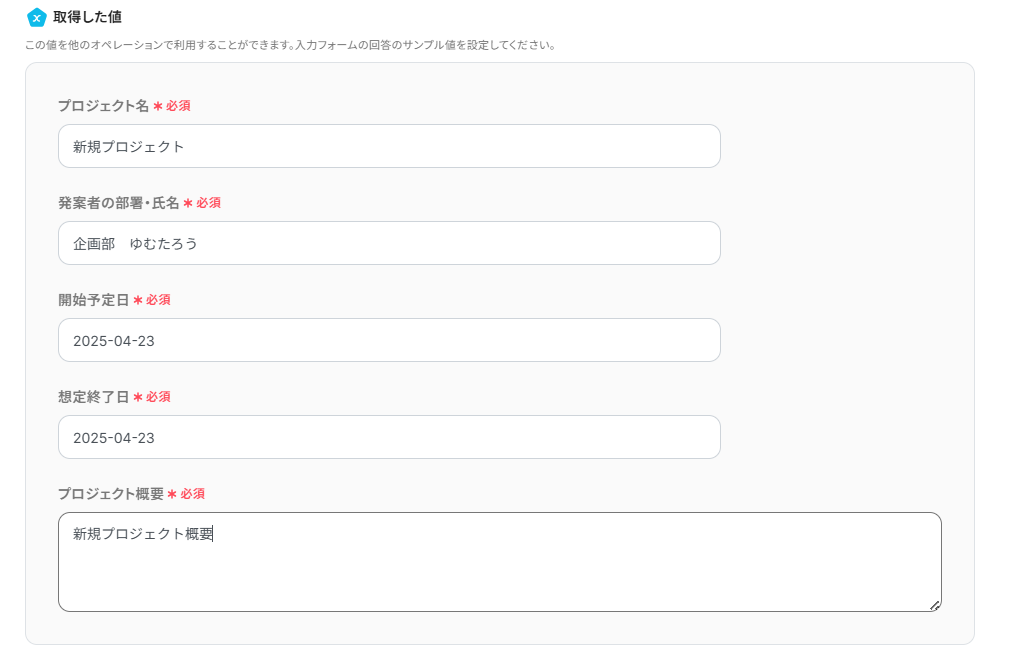Click the 取得した値 heading text
The image size is (1009, 672).
click(88, 17)
